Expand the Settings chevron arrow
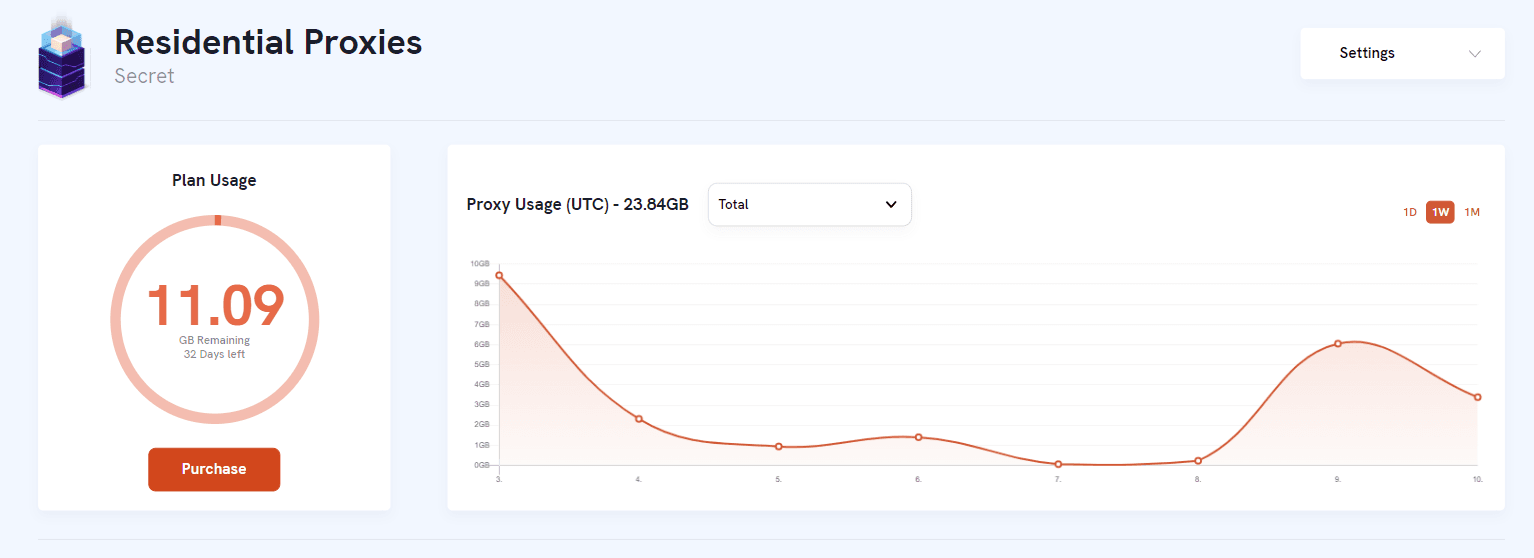 [1474, 54]
